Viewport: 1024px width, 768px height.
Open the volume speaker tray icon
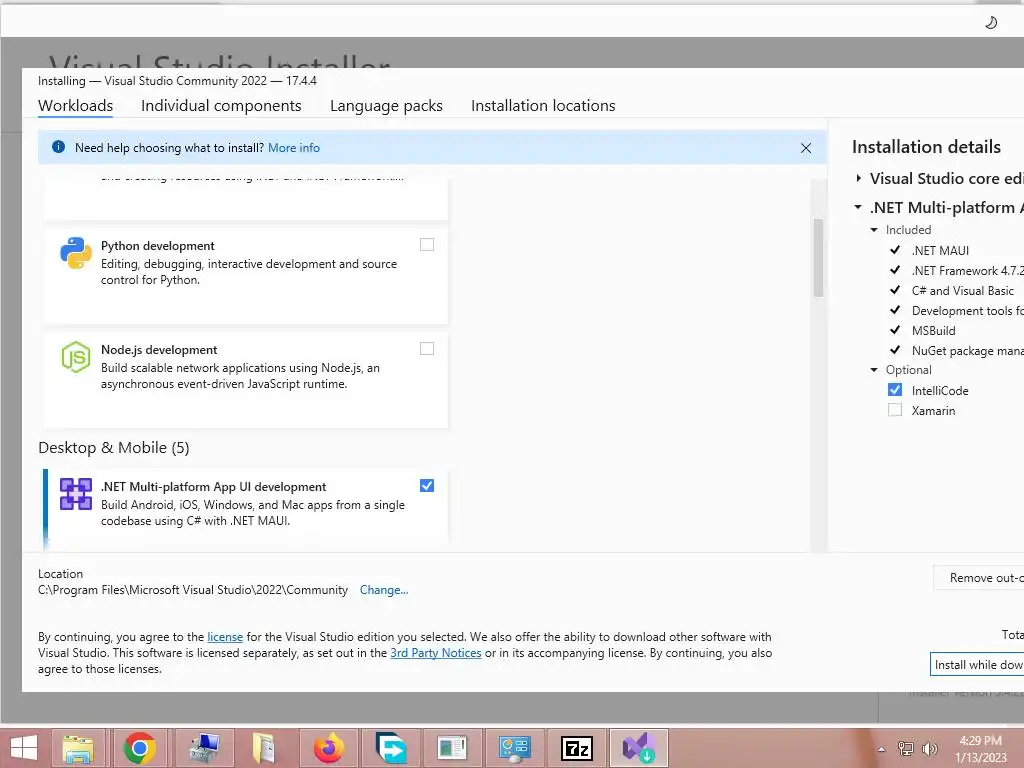pyautogui.click(x=929, y=748)
